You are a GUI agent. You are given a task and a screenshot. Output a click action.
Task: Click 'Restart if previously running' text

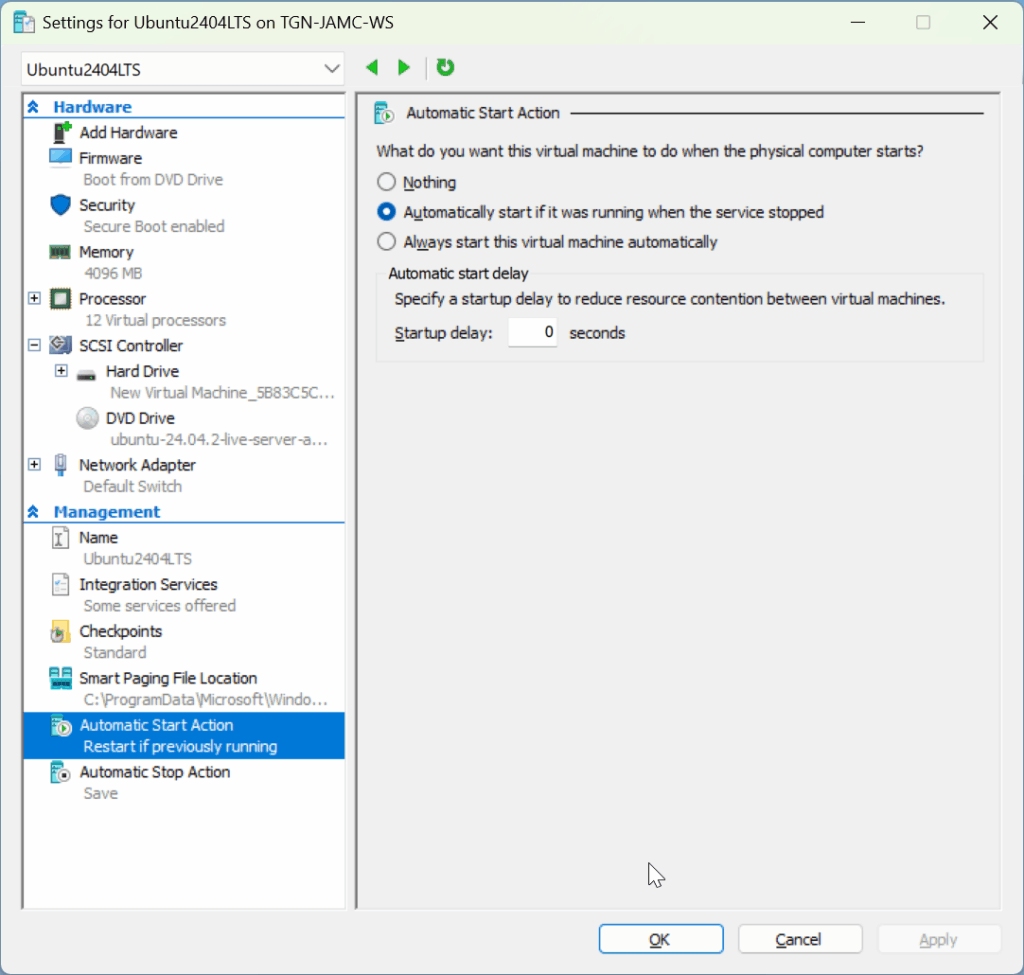click(180, 746)
